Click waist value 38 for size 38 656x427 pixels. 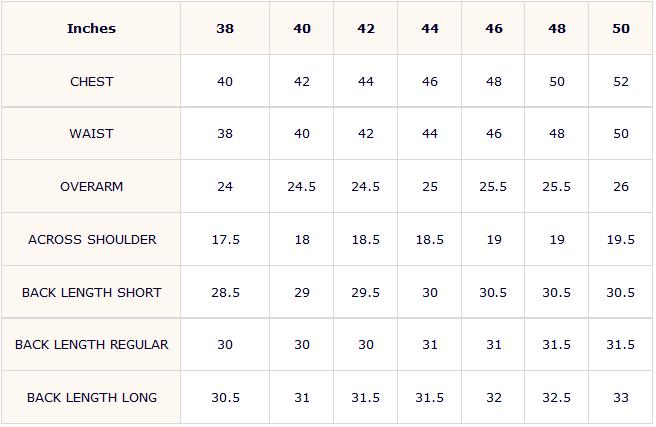click(225, 134)
